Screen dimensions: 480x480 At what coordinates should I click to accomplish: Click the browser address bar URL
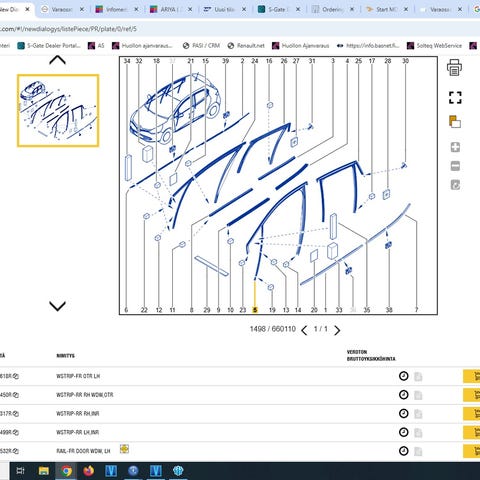click(69, 29)
